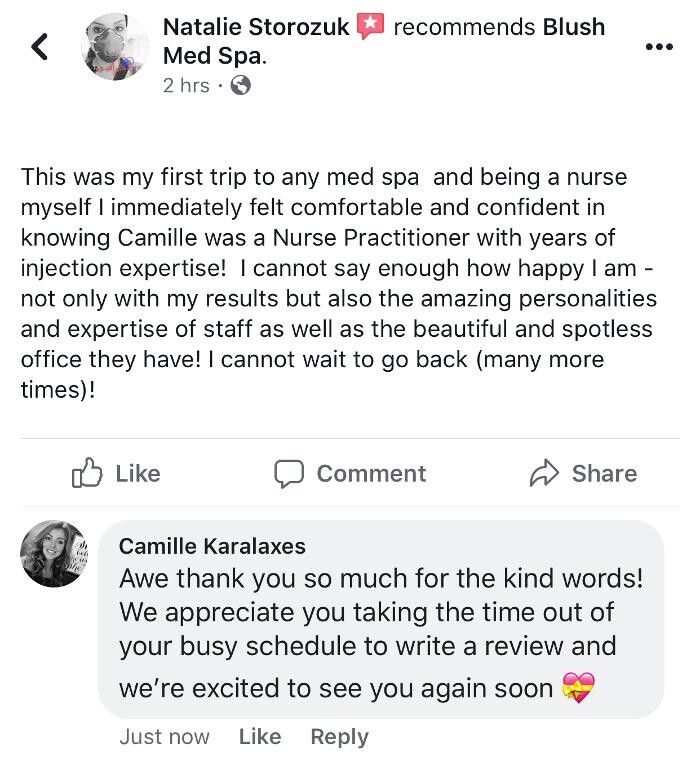Open the three-dot post options menu
Screen dimensions: 700x770
click(659, 46)
